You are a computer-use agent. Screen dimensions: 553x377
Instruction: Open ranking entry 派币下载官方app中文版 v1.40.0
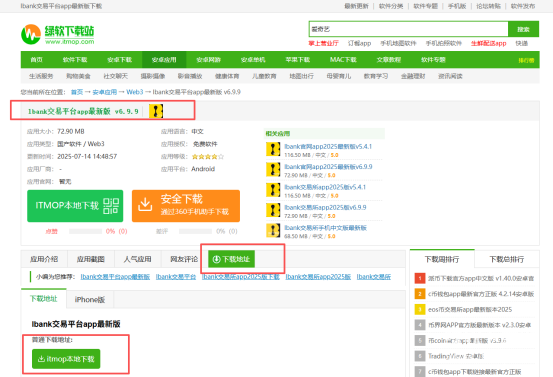(481, 278)
